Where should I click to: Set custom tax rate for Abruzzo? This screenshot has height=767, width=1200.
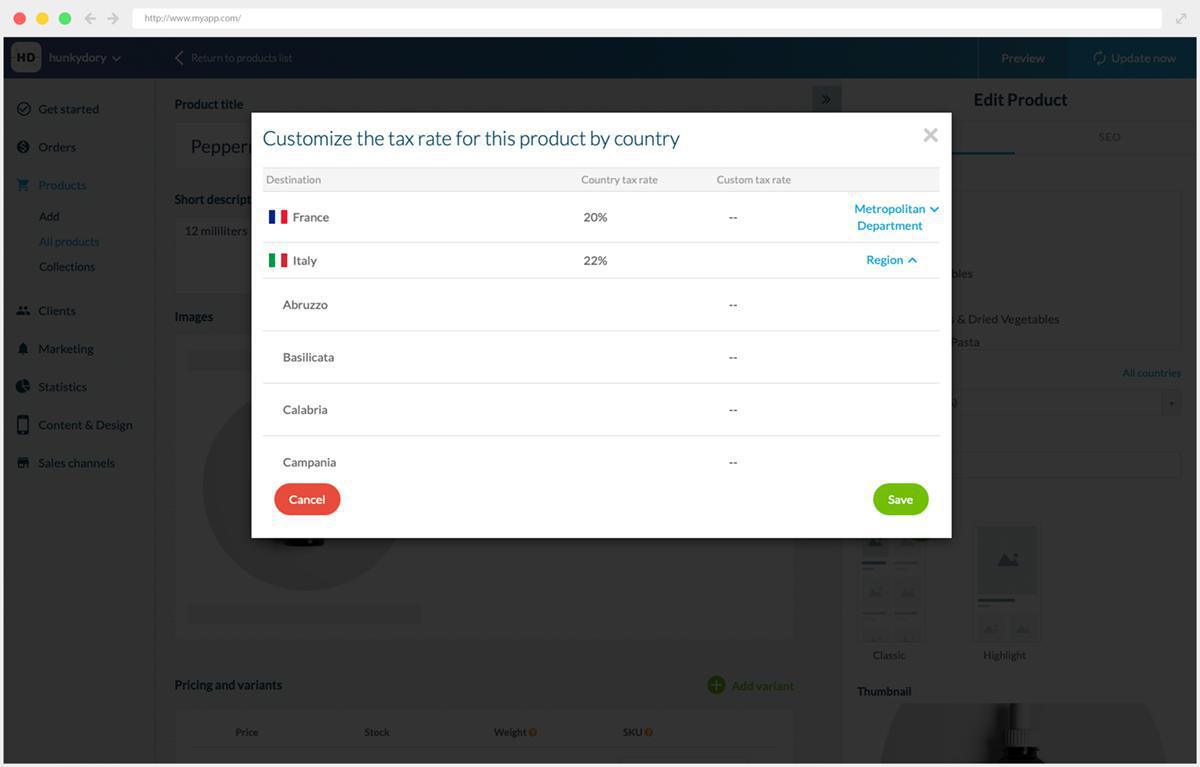coord(733,305)
